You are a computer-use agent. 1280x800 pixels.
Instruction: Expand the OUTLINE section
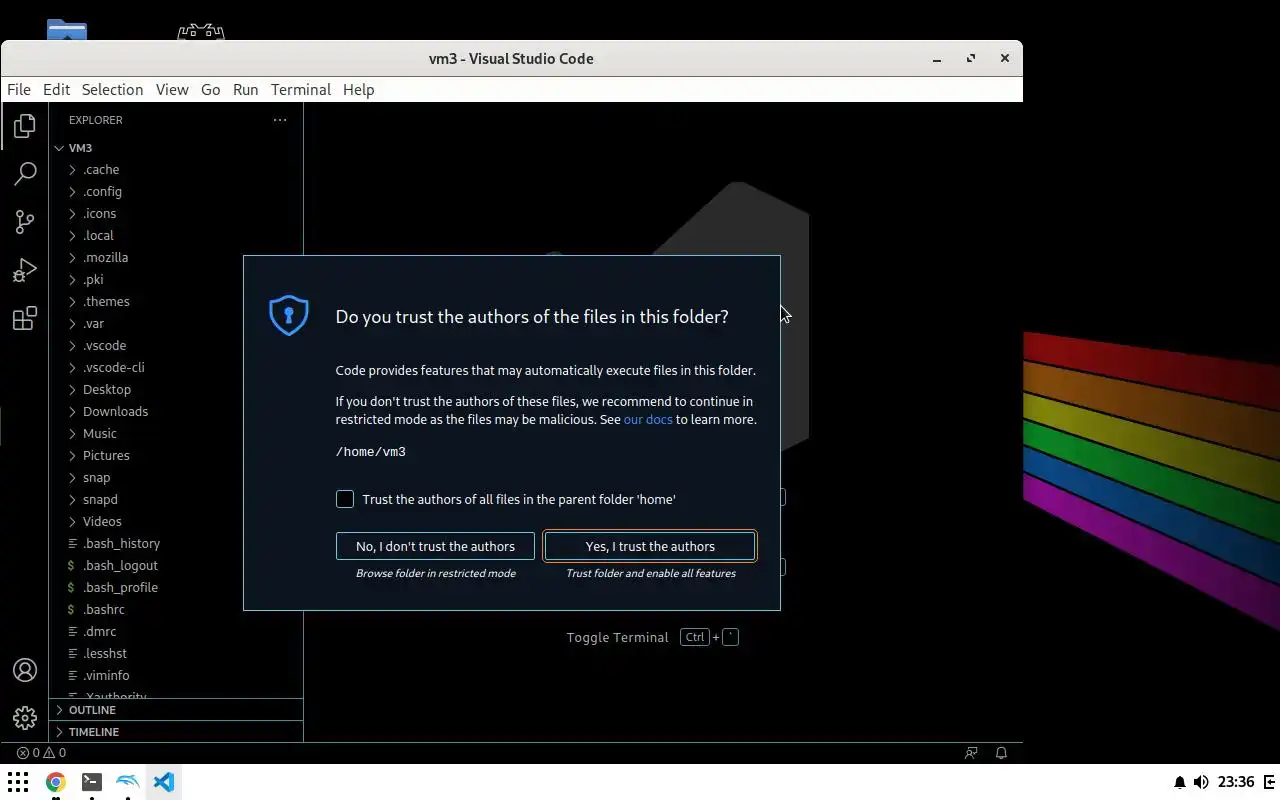(x=176, y=710)
